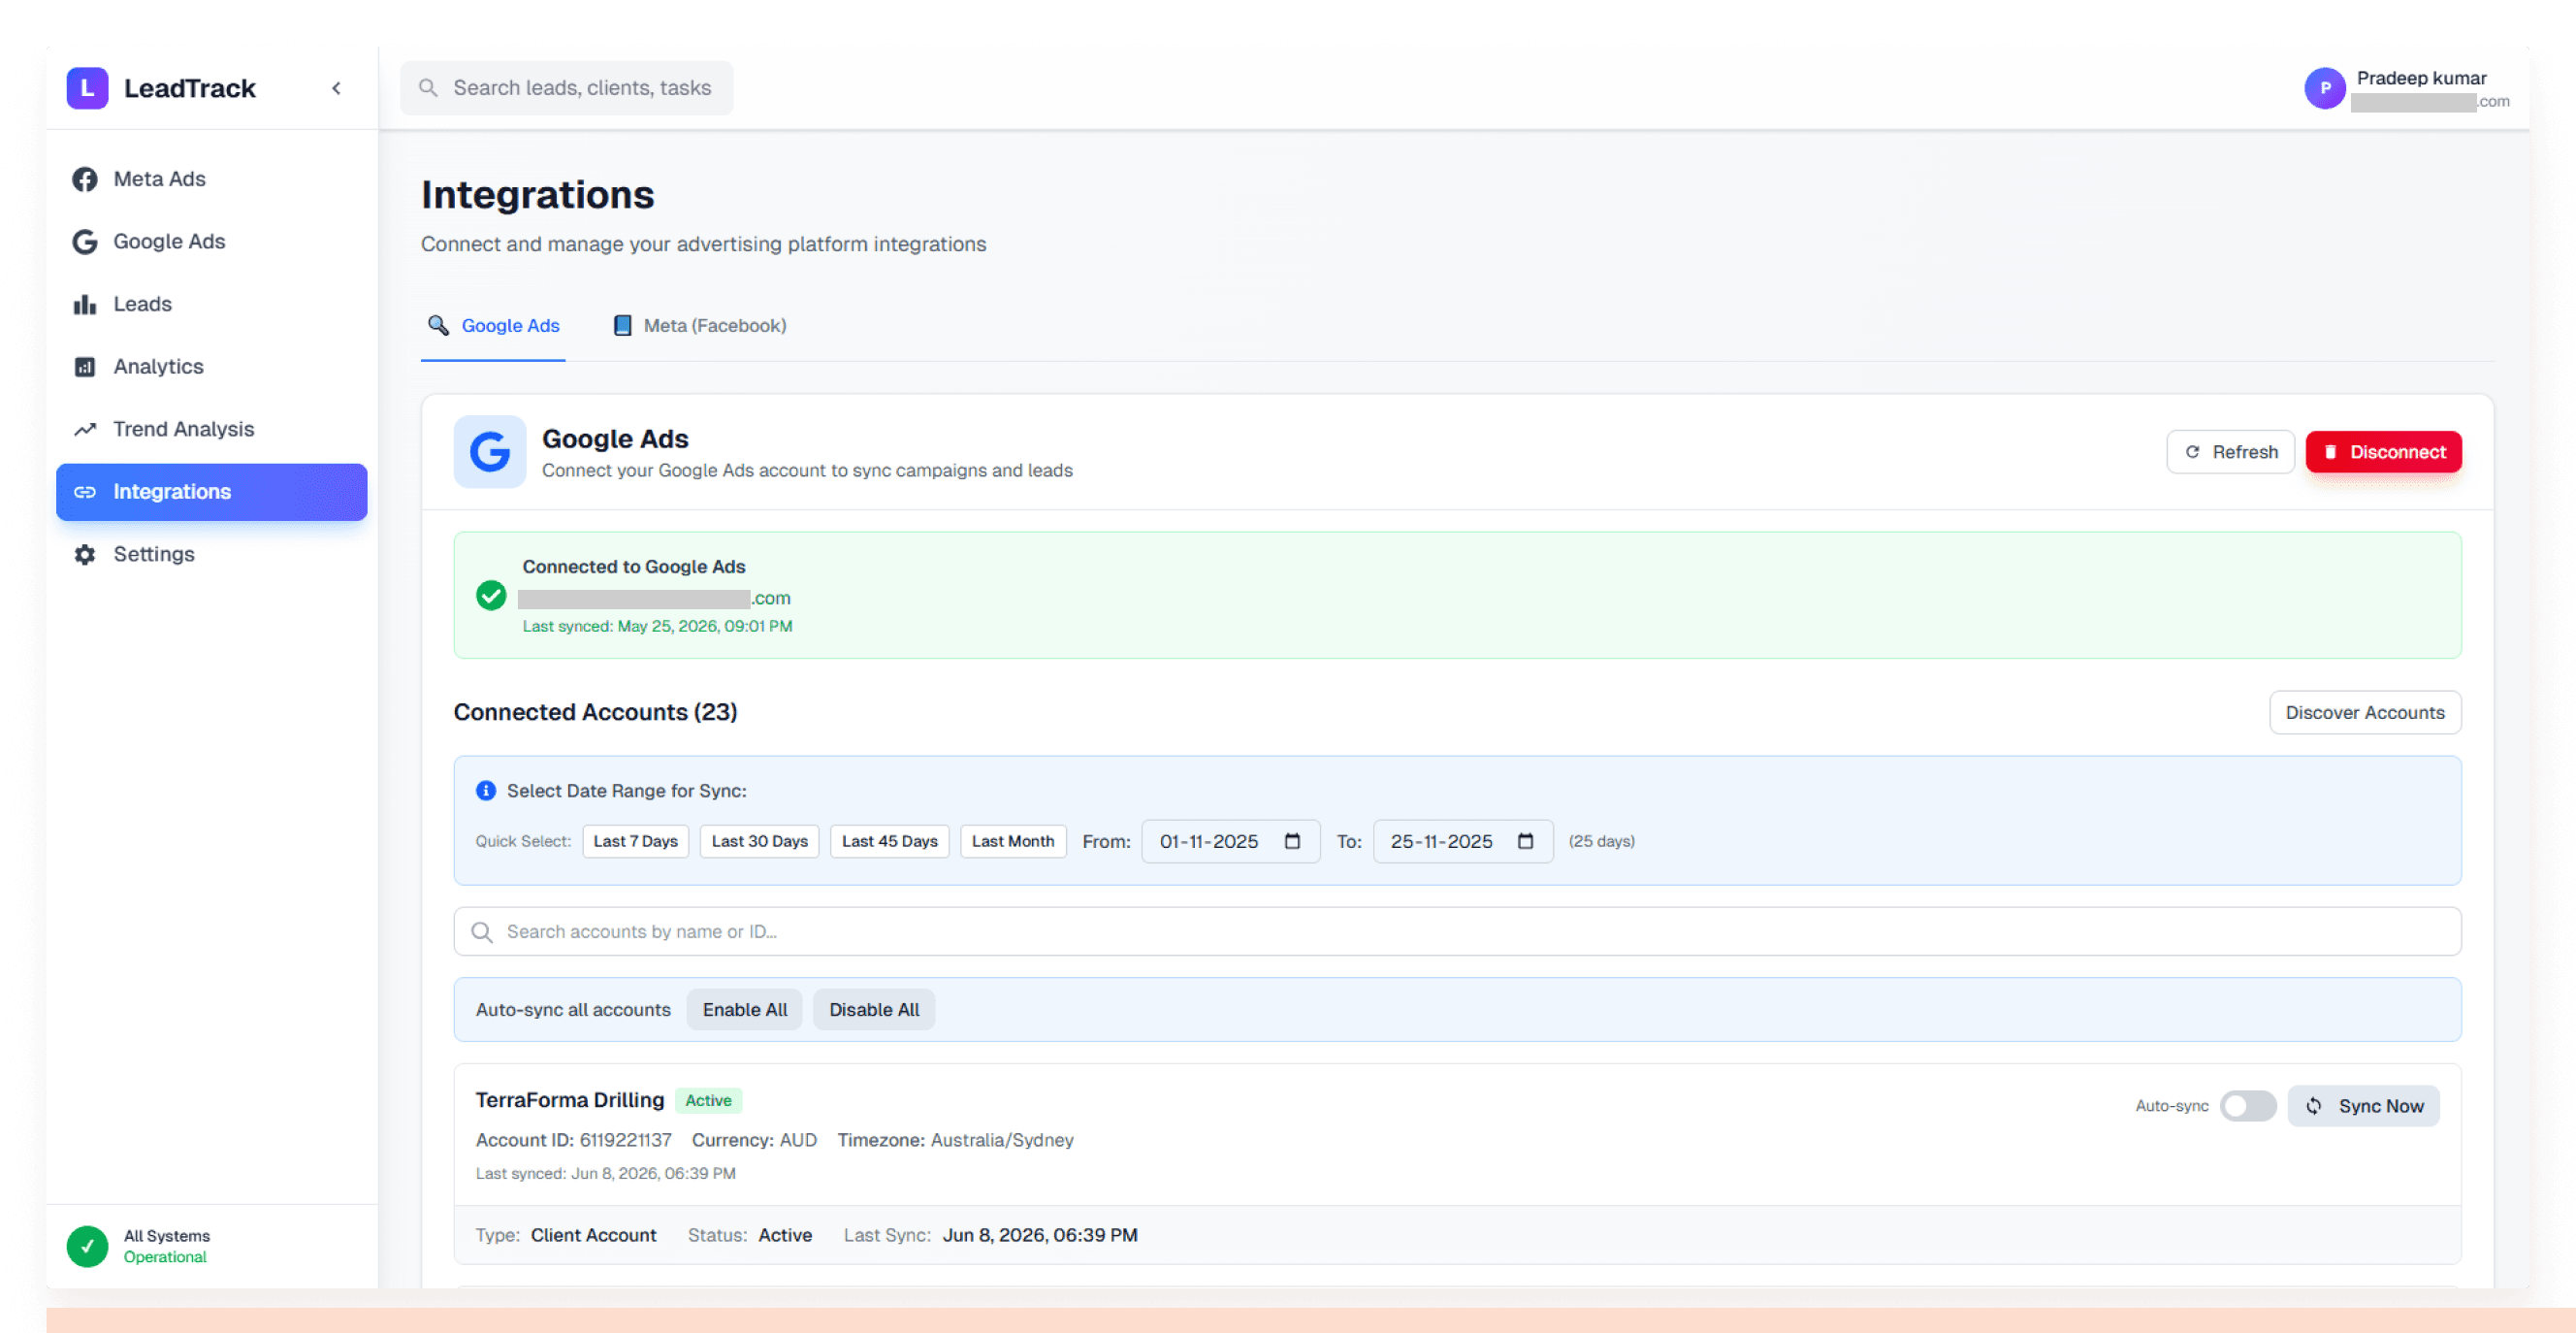Click Account ID: 6119221137 text
2576x1333 pixels.
click(573, 1141)
